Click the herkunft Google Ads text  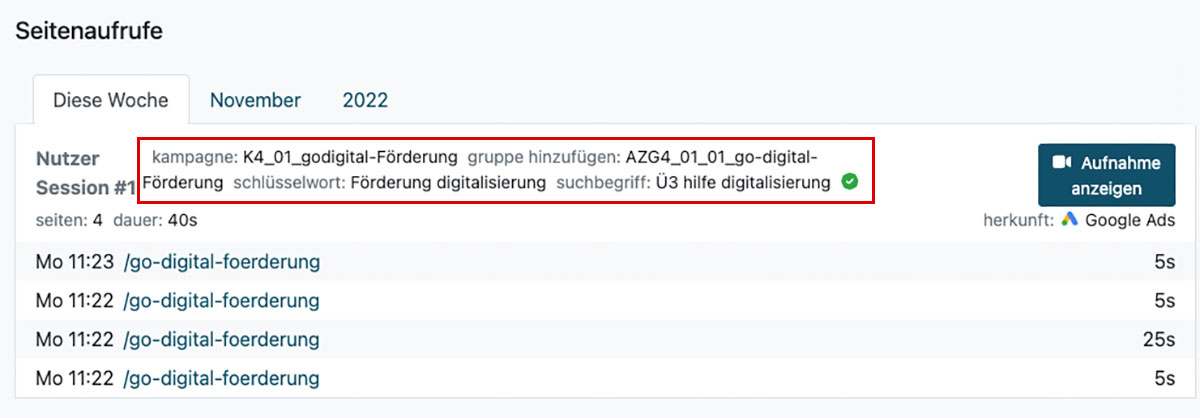click(x=1130, y=220)
